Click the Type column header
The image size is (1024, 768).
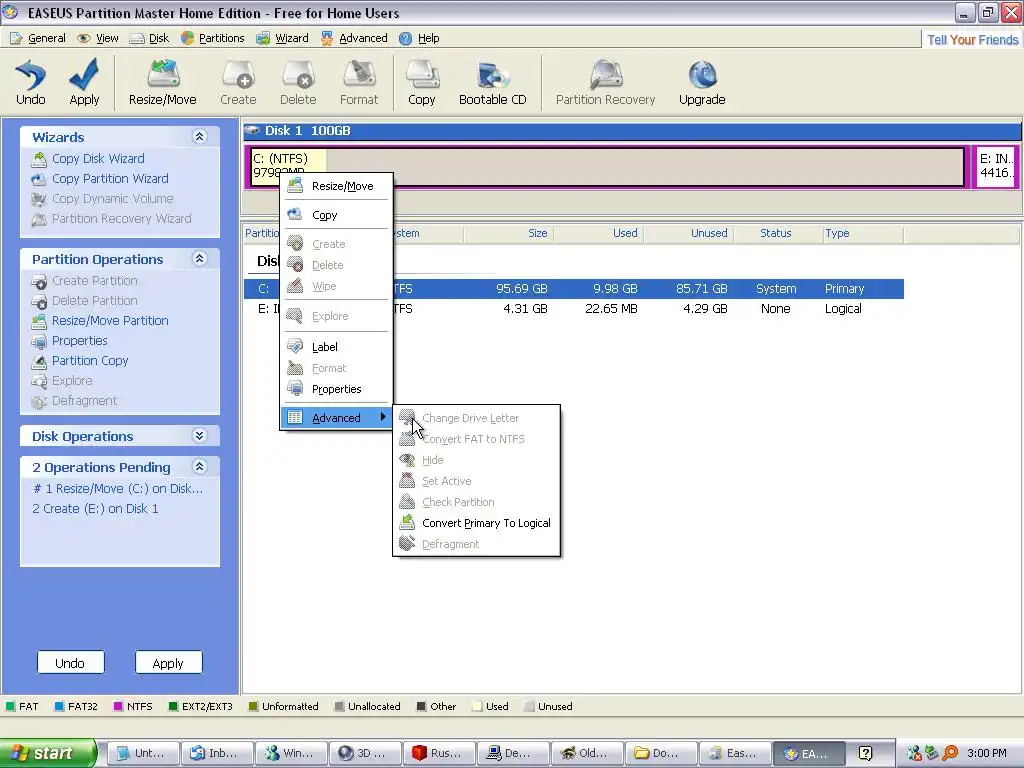(x=862, y=233)
